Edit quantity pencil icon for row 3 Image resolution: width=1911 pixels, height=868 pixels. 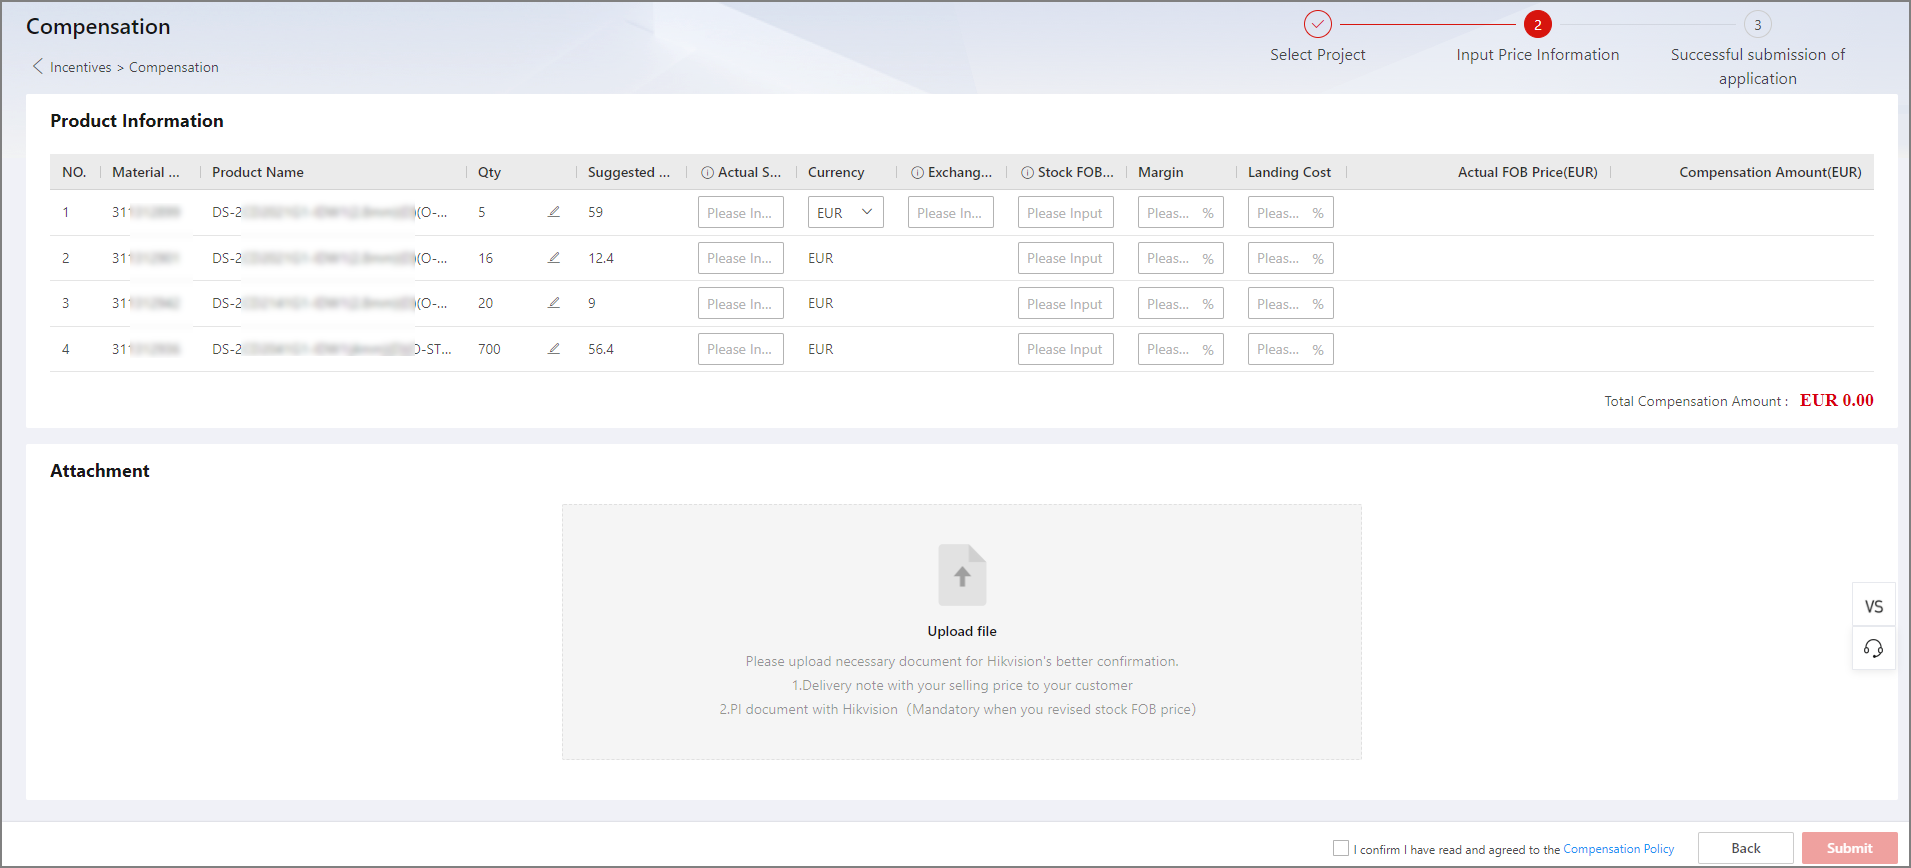click(554, 303)
